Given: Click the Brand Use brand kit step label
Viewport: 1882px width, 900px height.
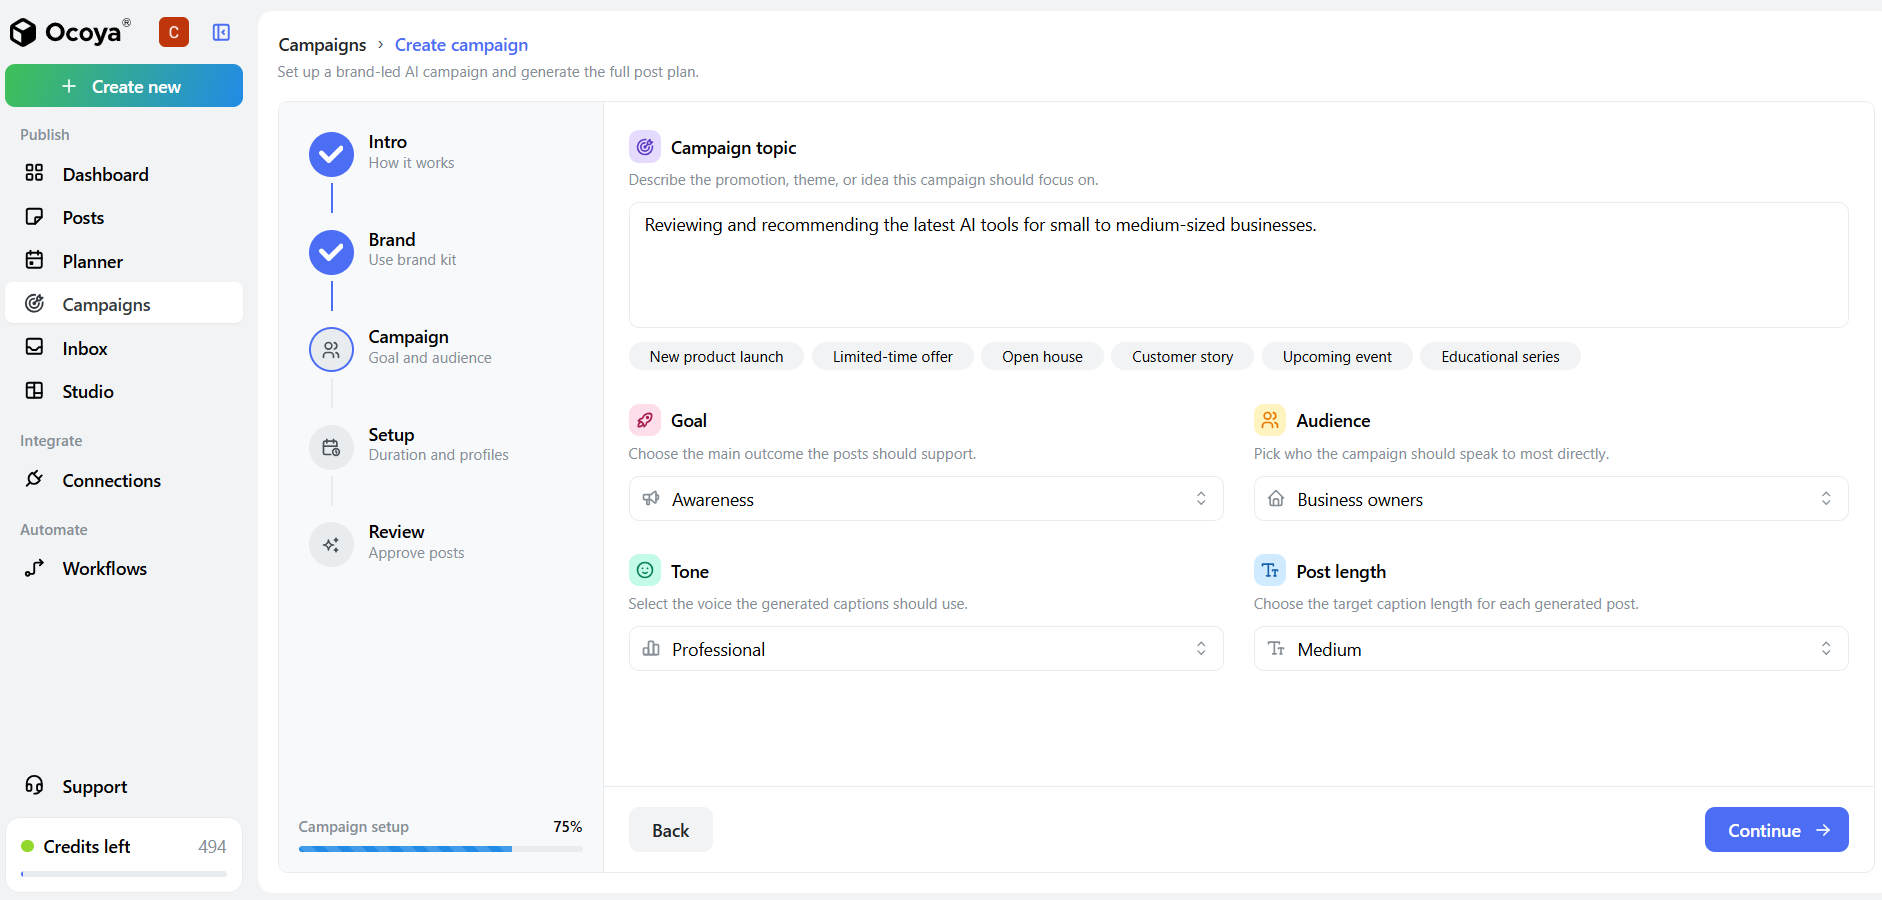Looking at the screenshot, I should click(412, 250).
